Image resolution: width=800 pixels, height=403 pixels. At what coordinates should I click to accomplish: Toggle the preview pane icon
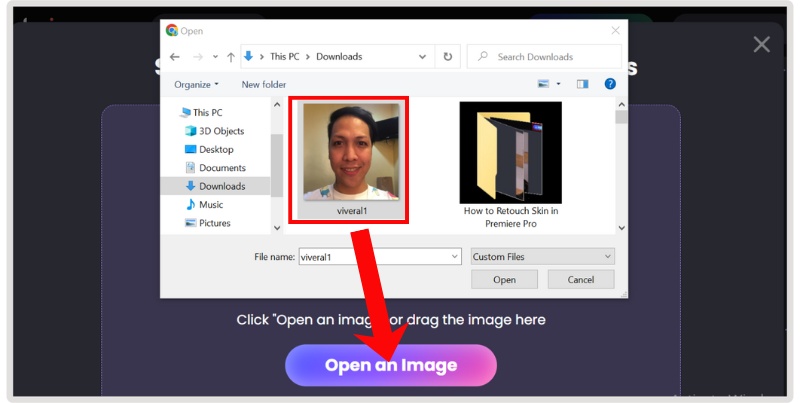(x=583, y=84)
